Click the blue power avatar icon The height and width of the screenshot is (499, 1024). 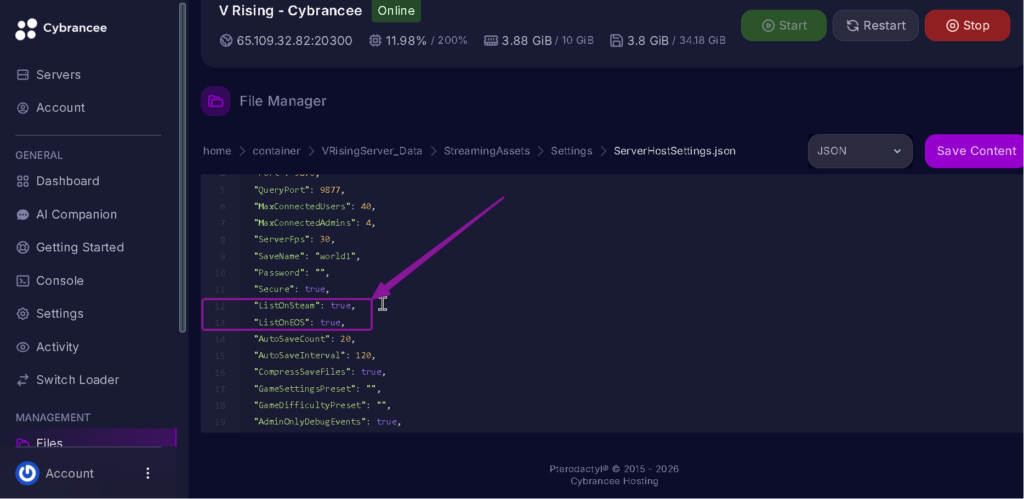(x=27, y=473)
